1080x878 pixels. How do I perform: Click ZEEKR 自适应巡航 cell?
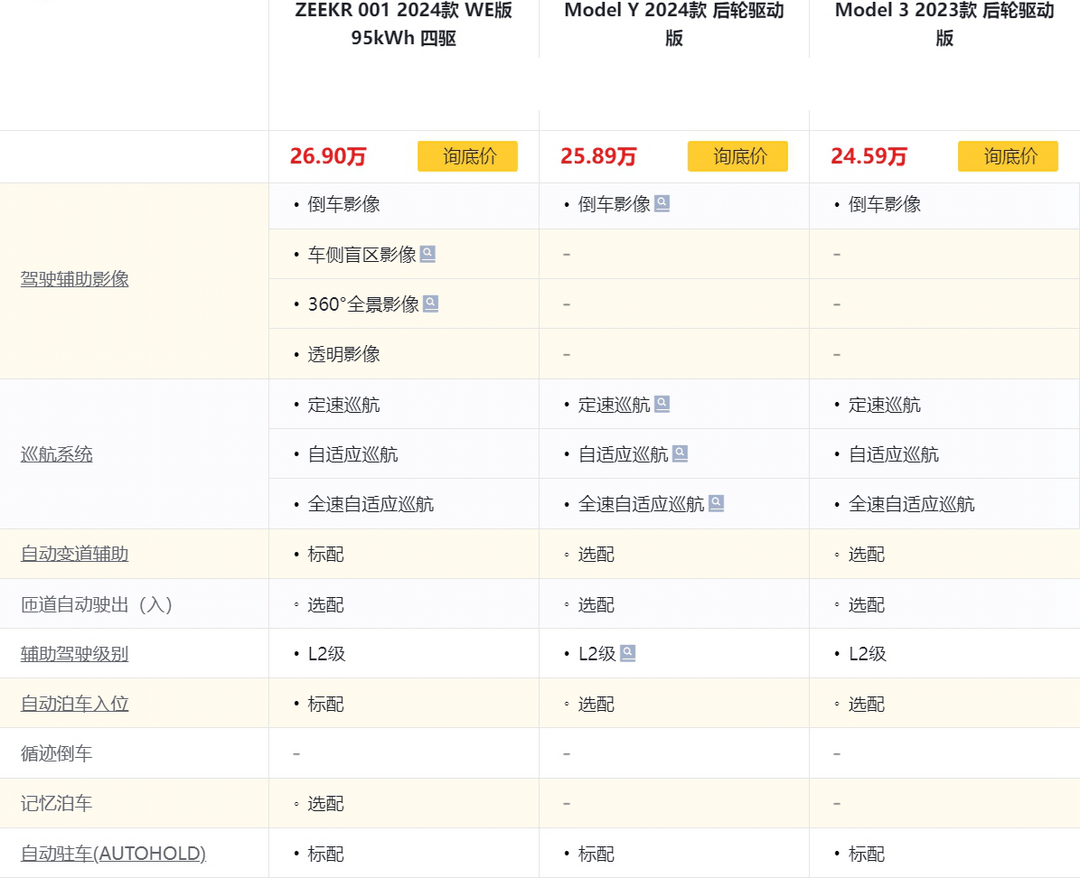[x=404, y=454]
